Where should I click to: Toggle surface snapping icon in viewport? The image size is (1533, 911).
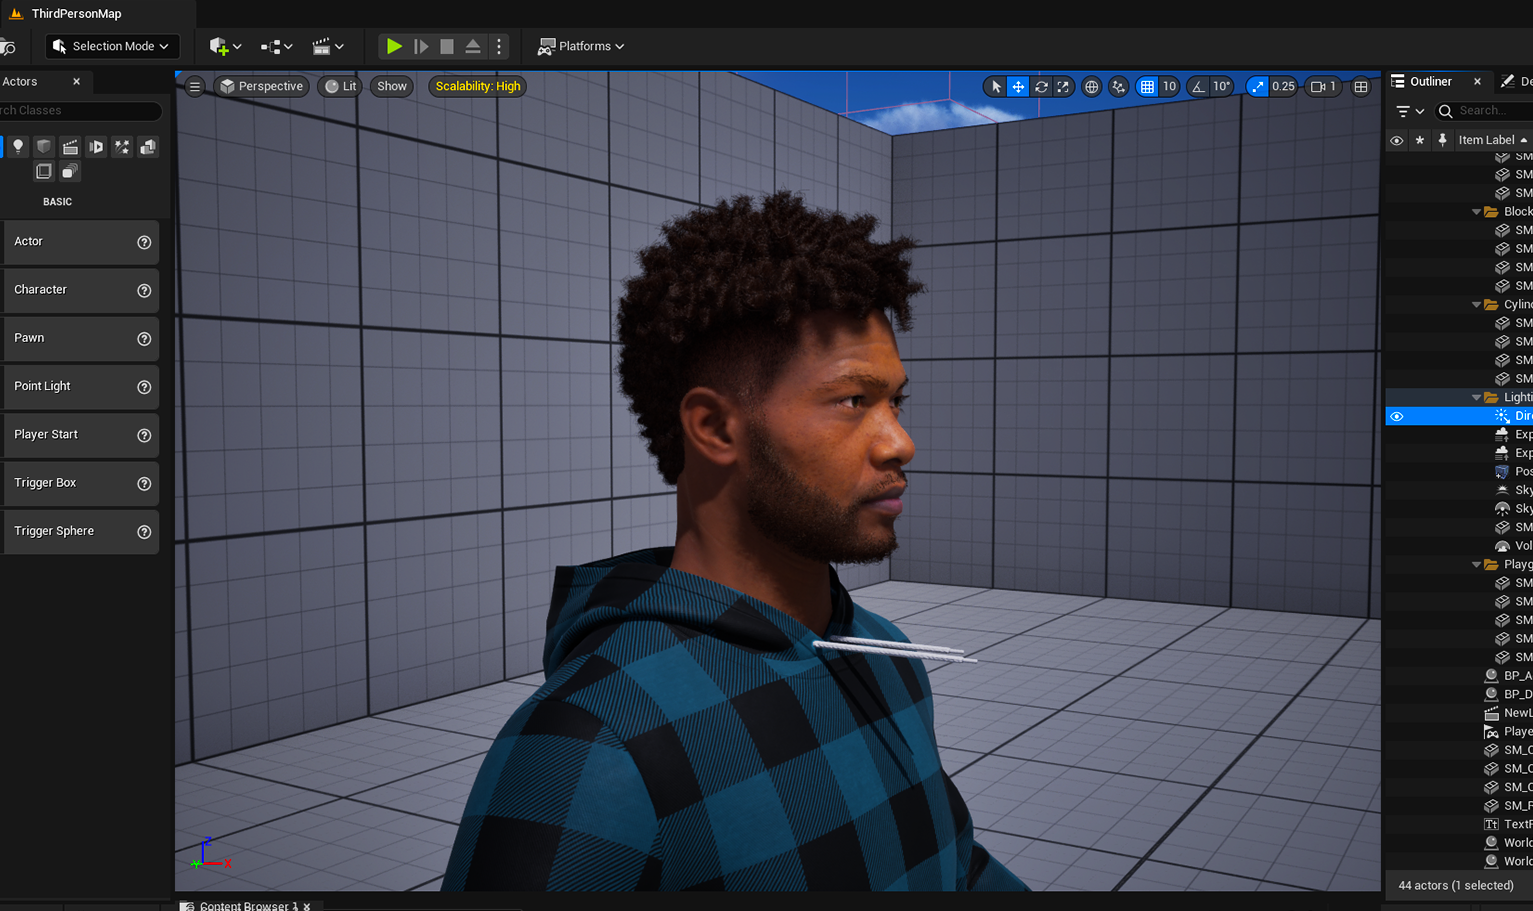coord(1119,87)
